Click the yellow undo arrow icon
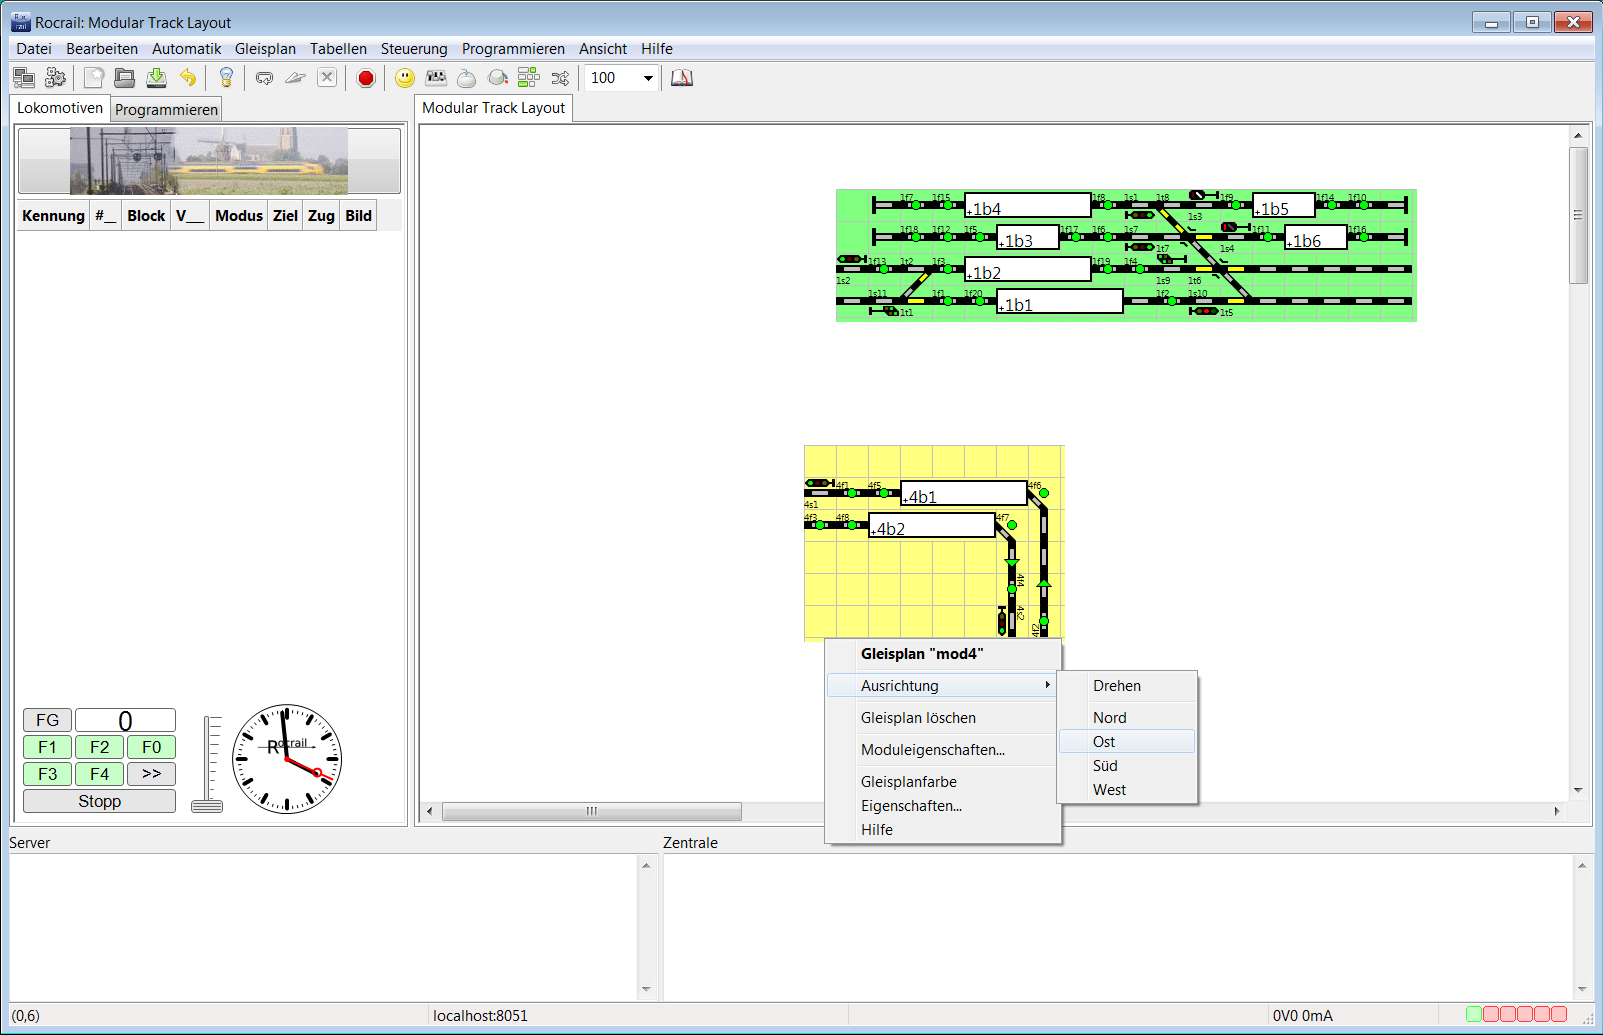 (x=188, y=78)
